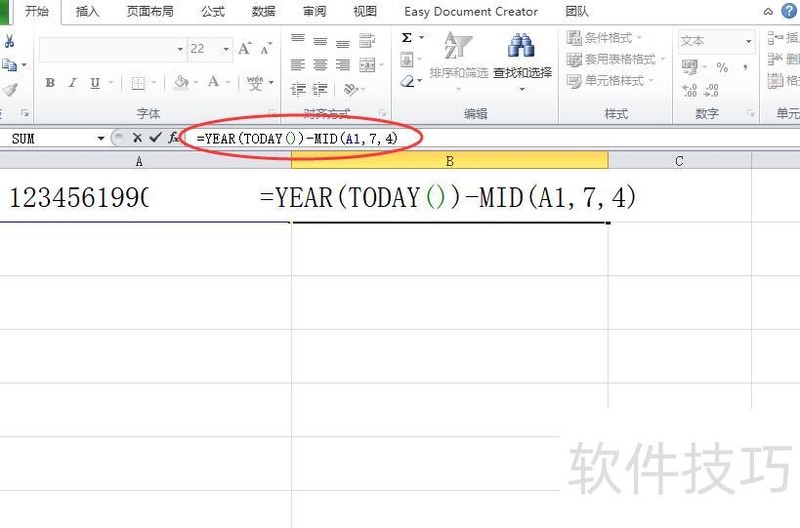Align text to middle of cell
This screenshot has width=800, height=528.
click(320, 41)
